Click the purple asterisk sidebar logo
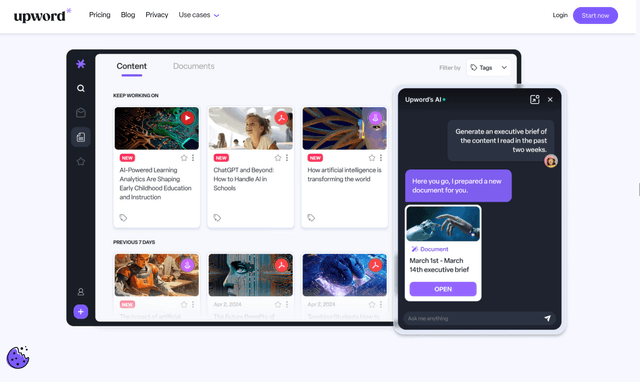 (81, 64)
